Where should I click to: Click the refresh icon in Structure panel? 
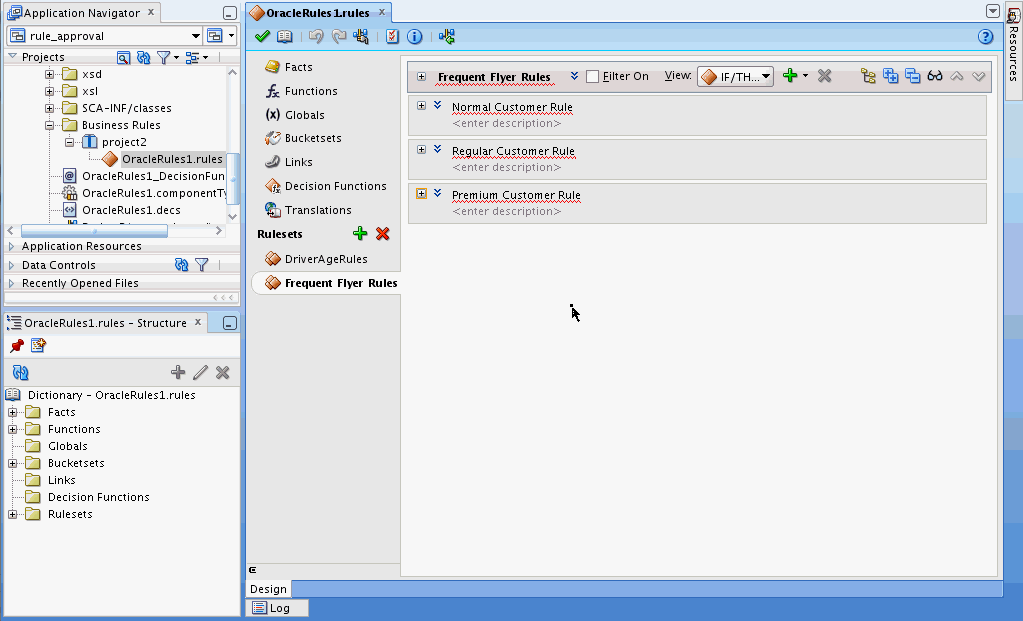[x=21, y=372]
